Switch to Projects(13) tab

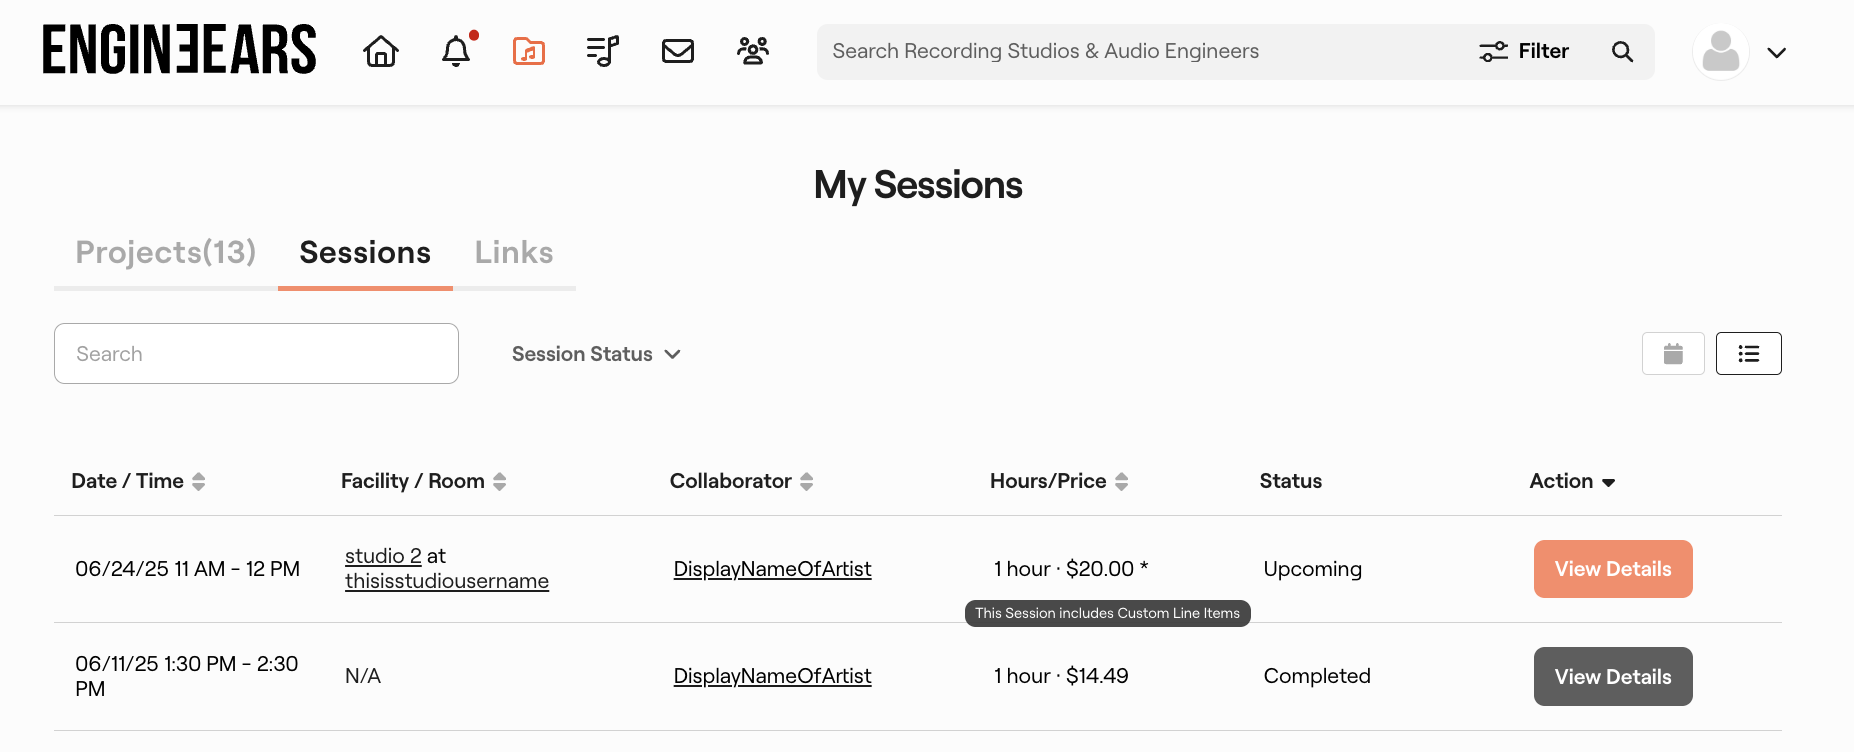point(166,253)
